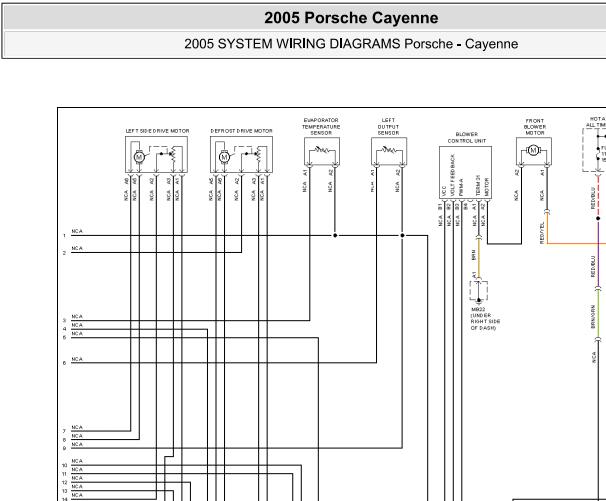Click the 'DEFROST DRIVE MOTOR' label
The height and width of the screenshot is (501, 606).
[x=242, y=131]
